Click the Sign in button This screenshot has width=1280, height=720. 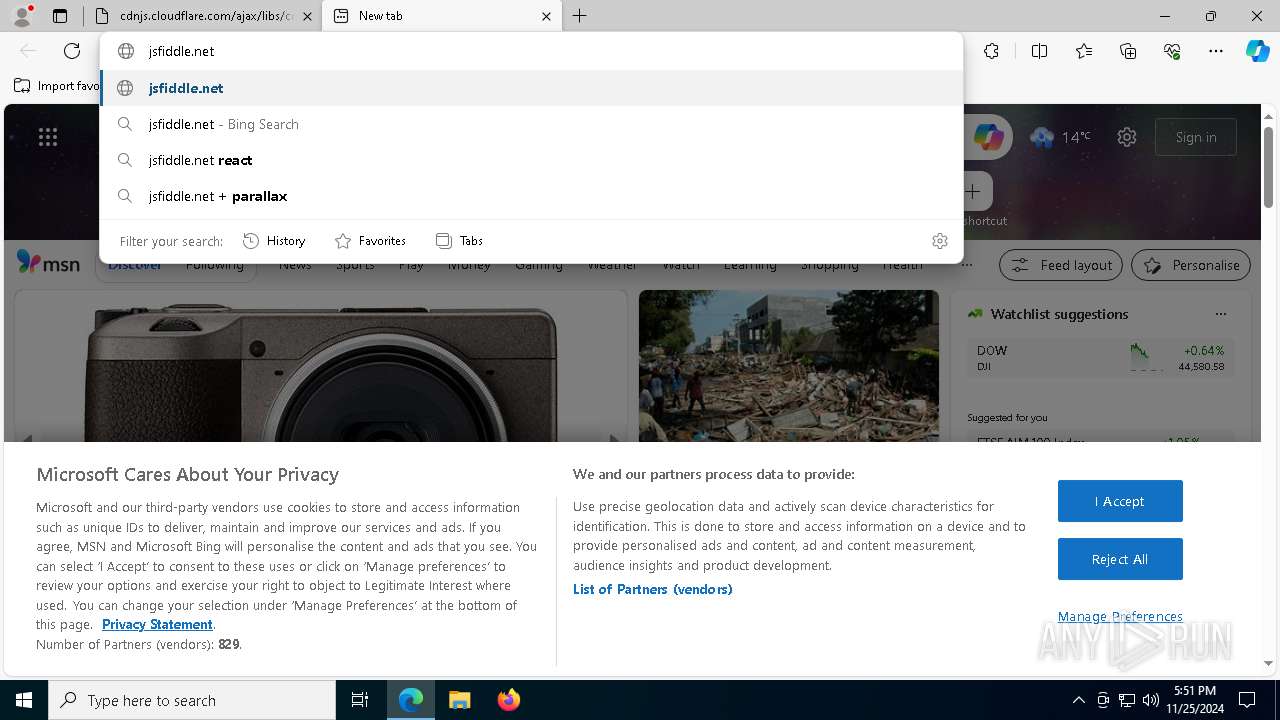1196,137
